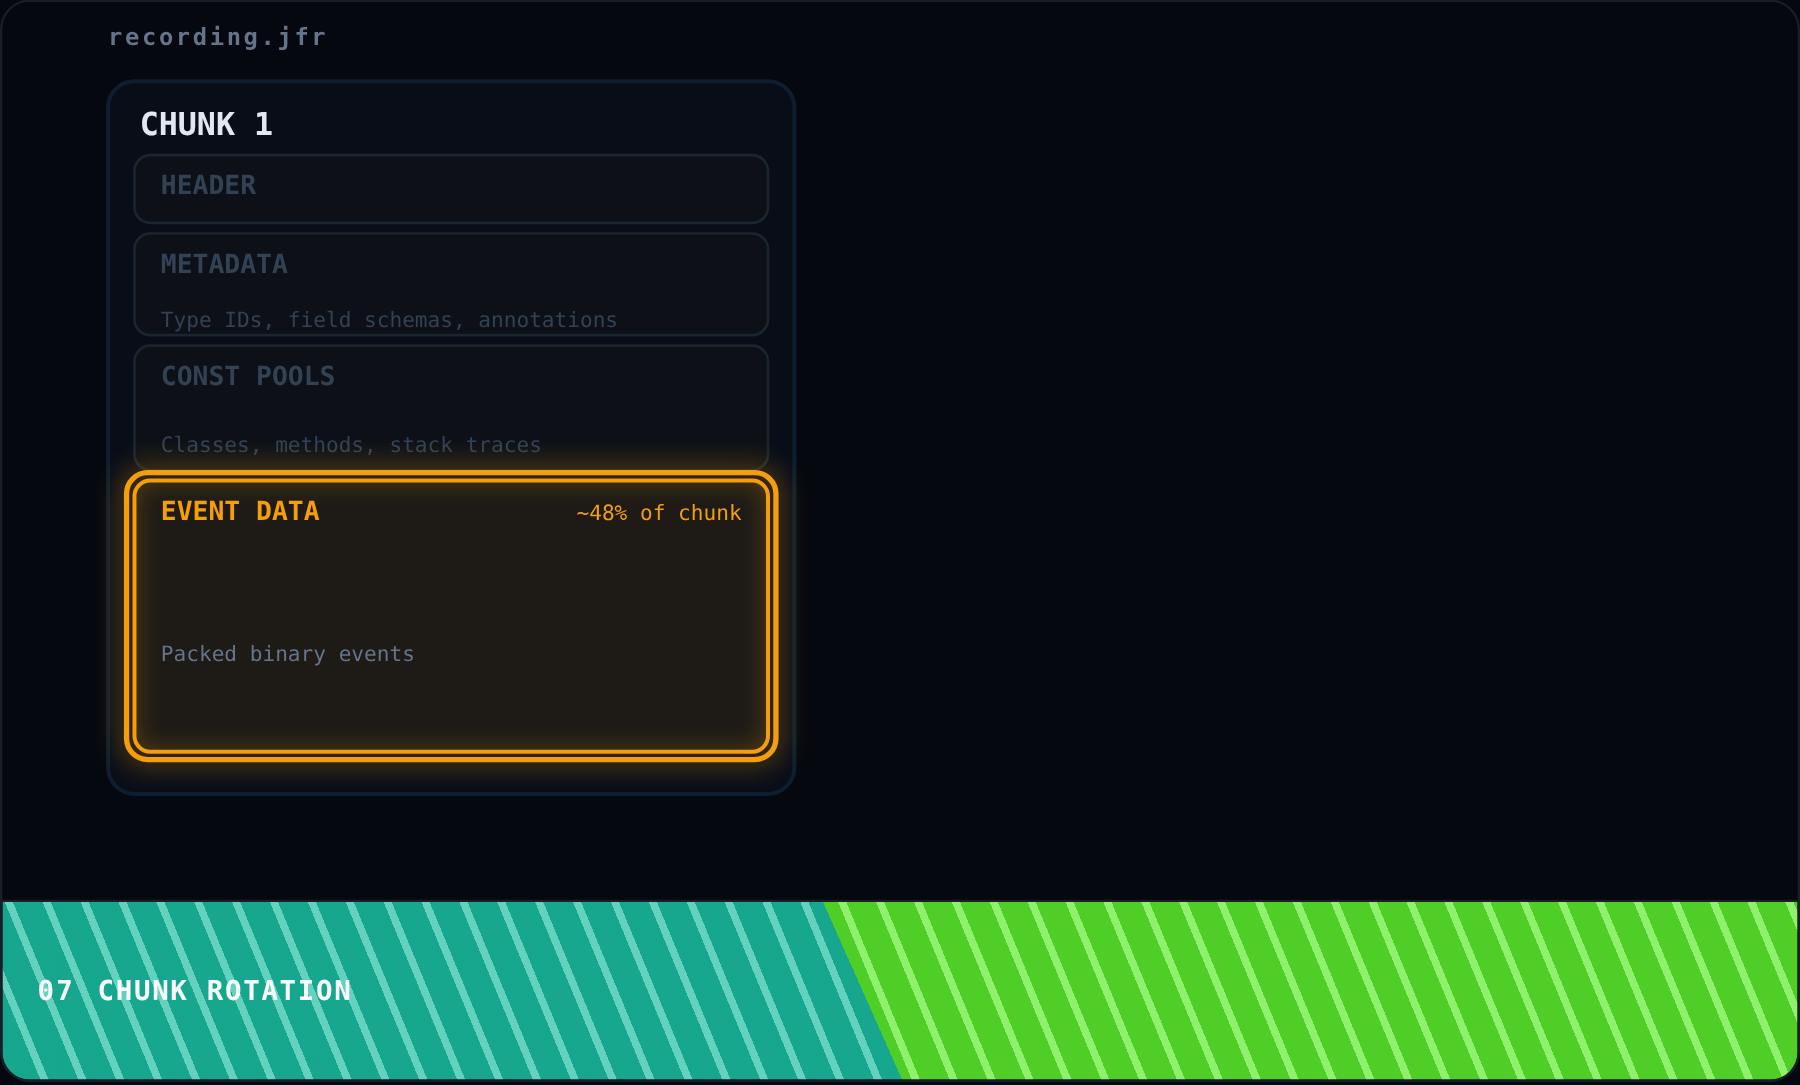Click the green striped progress segment

[x=1330, y=990]
